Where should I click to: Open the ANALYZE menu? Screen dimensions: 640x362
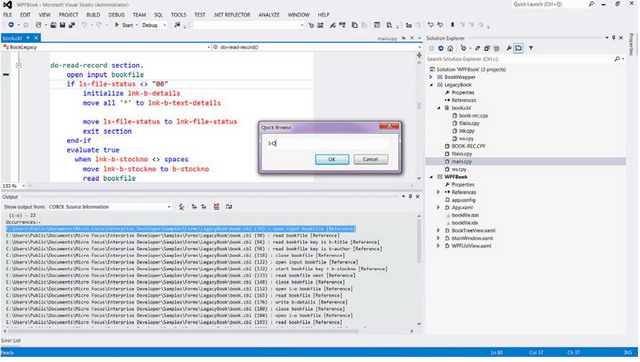tap(269, 15)
